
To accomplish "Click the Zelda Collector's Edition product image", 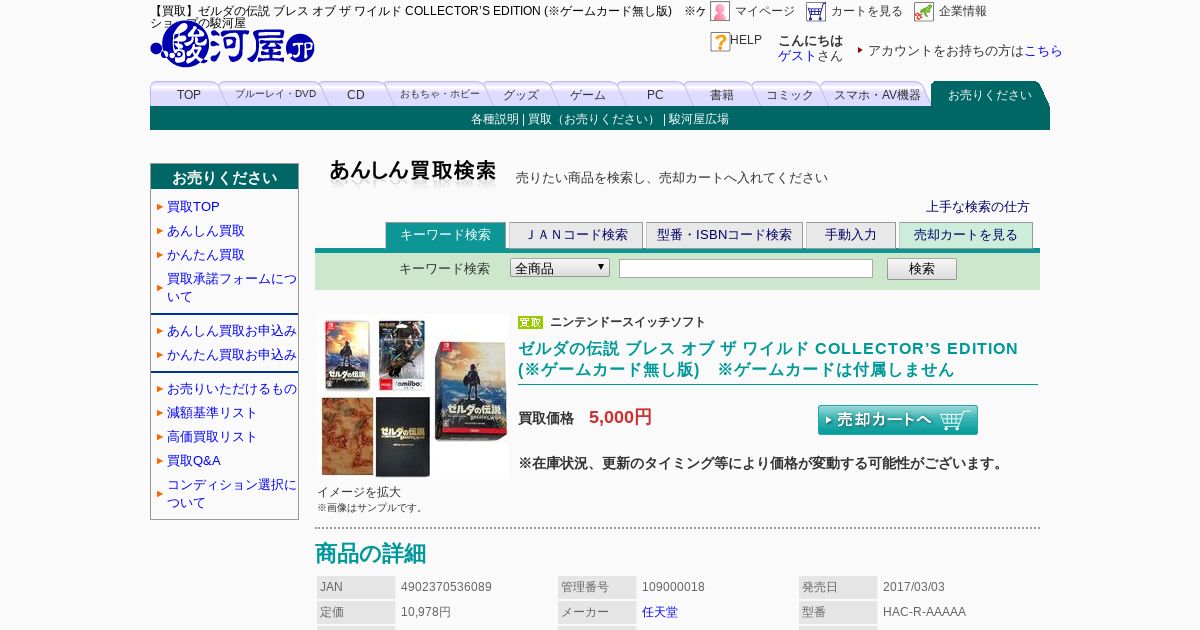I will (413, 396).
